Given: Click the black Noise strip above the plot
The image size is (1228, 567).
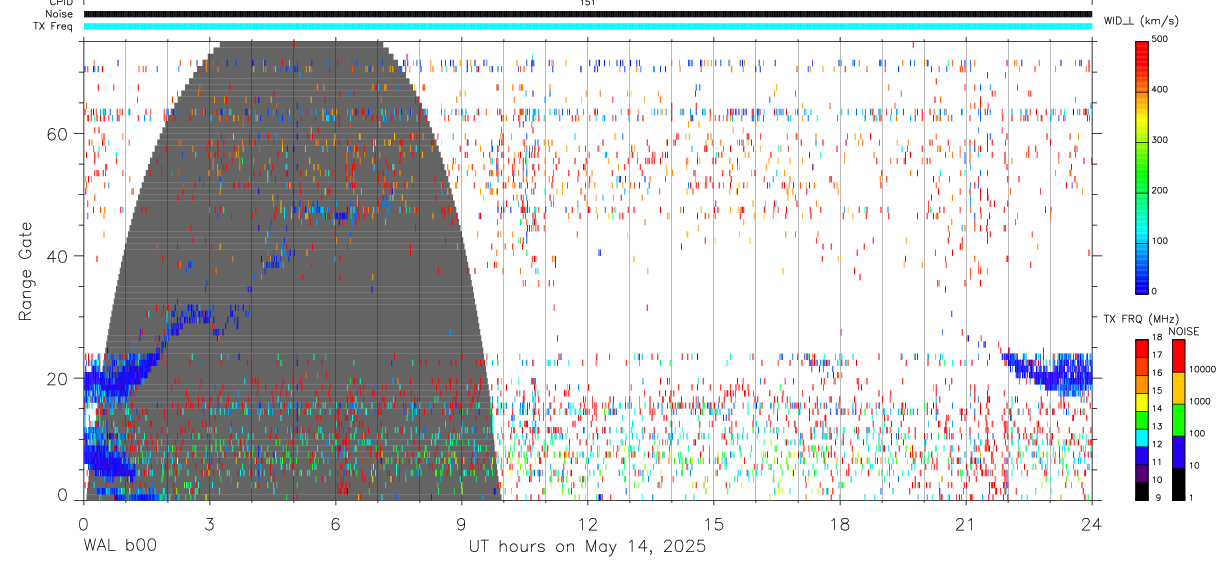Looking at the screenshot, I should pyautogui.click(x=587, y=14).
